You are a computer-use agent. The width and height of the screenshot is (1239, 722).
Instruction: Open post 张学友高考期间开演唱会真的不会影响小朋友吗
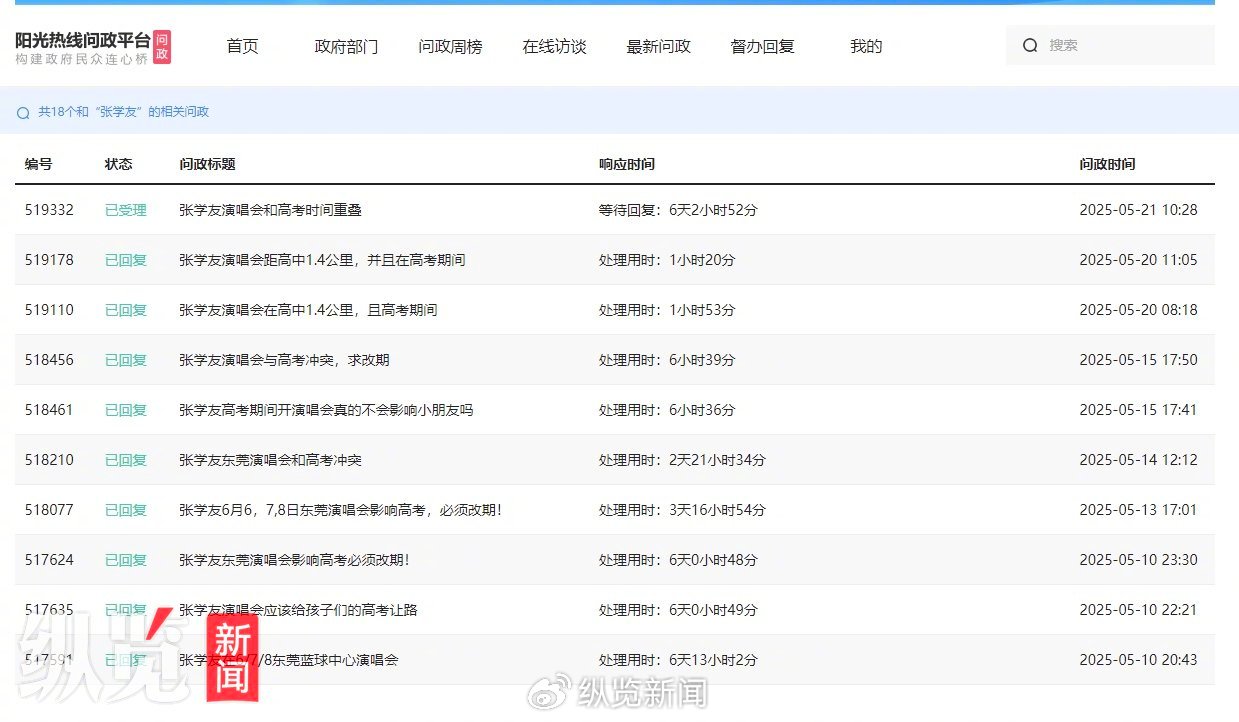(326, 410)
